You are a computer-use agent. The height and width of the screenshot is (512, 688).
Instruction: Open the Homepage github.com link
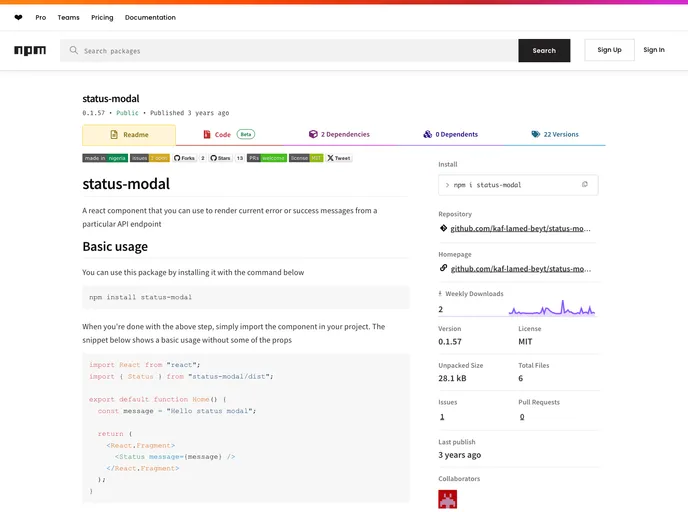coord(520,269)
